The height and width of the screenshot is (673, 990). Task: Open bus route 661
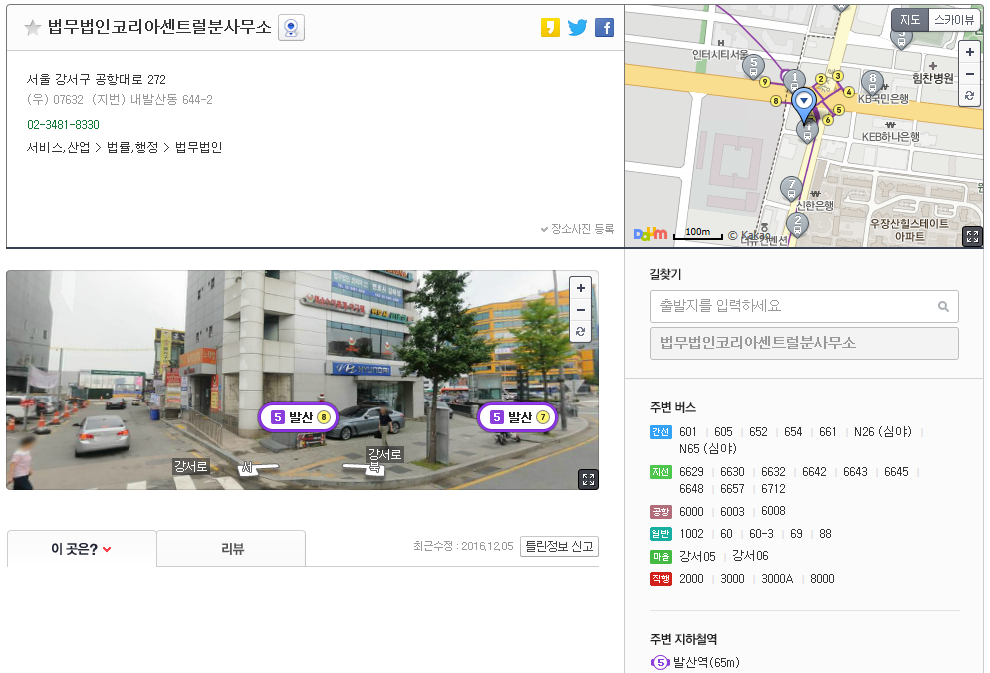click(x=828, y=432)
